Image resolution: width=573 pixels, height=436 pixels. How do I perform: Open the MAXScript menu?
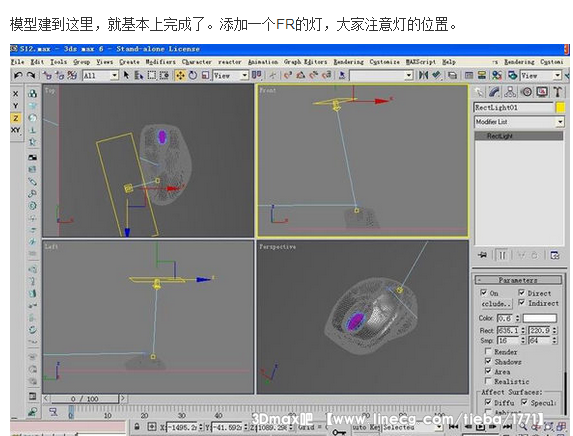pos(421,62)
